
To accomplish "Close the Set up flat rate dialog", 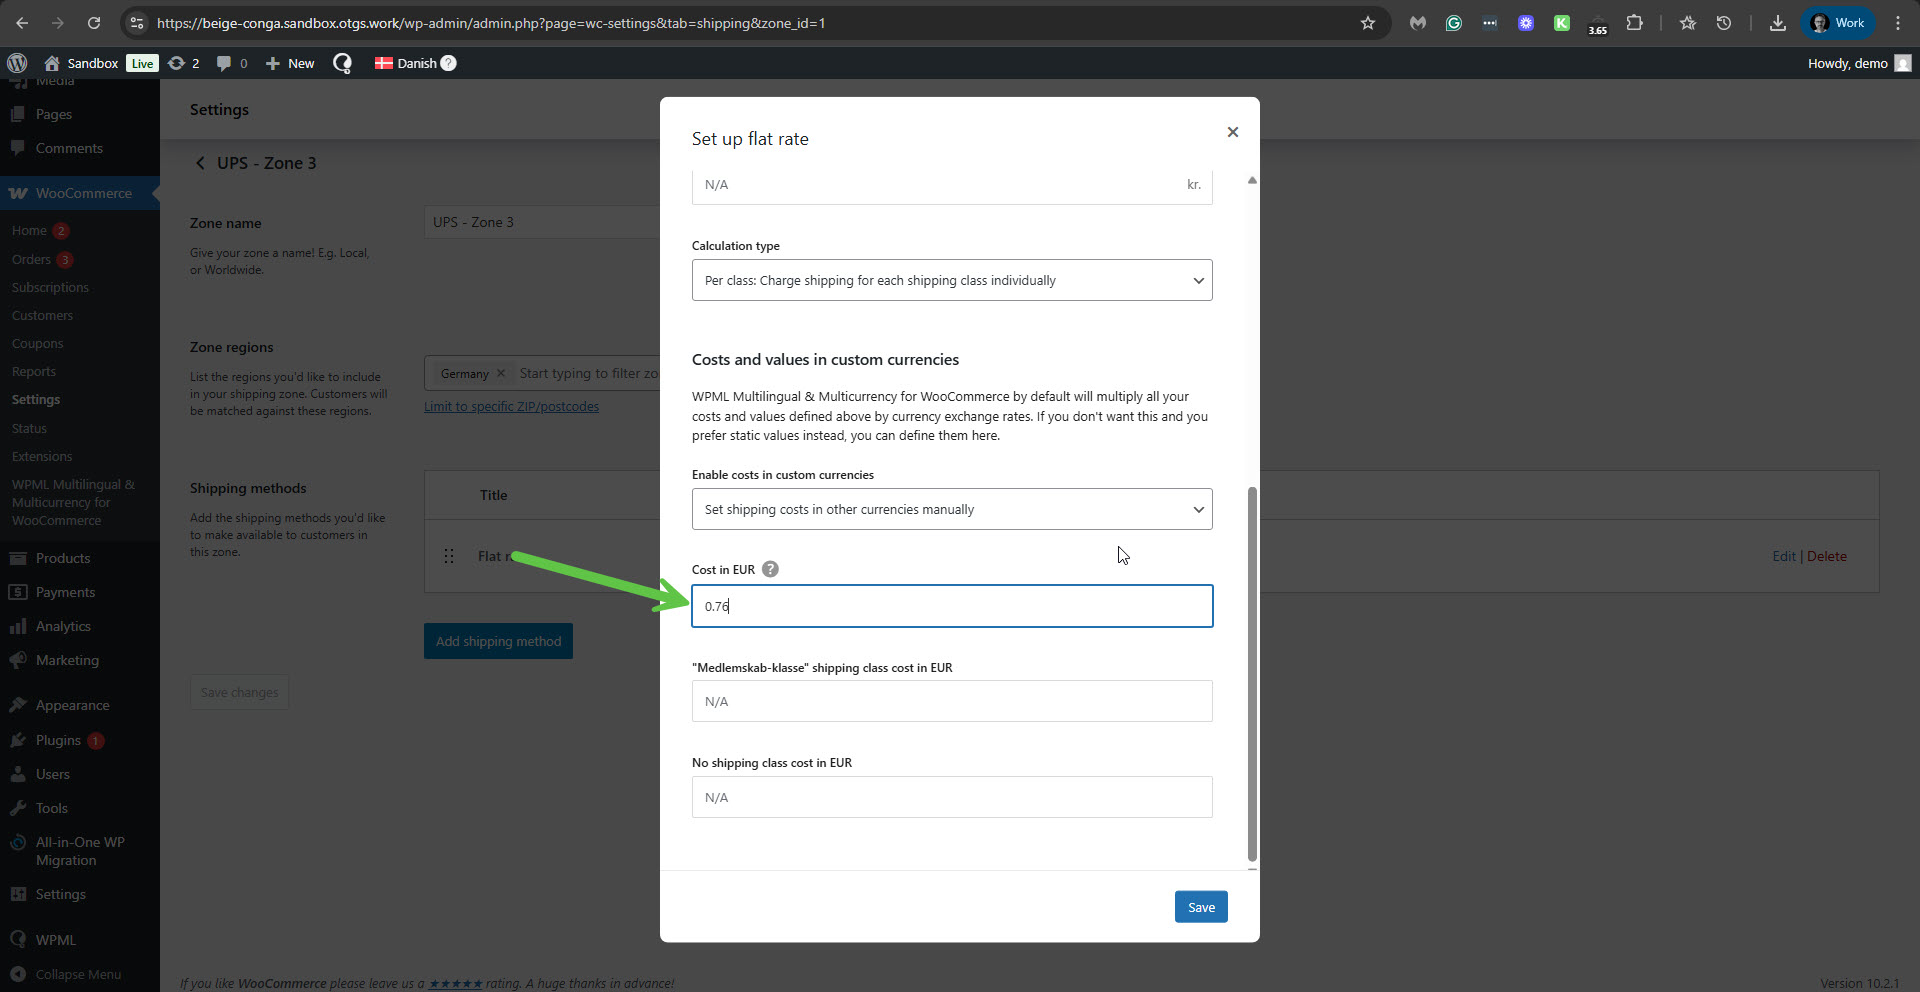I will [1232, 132].
